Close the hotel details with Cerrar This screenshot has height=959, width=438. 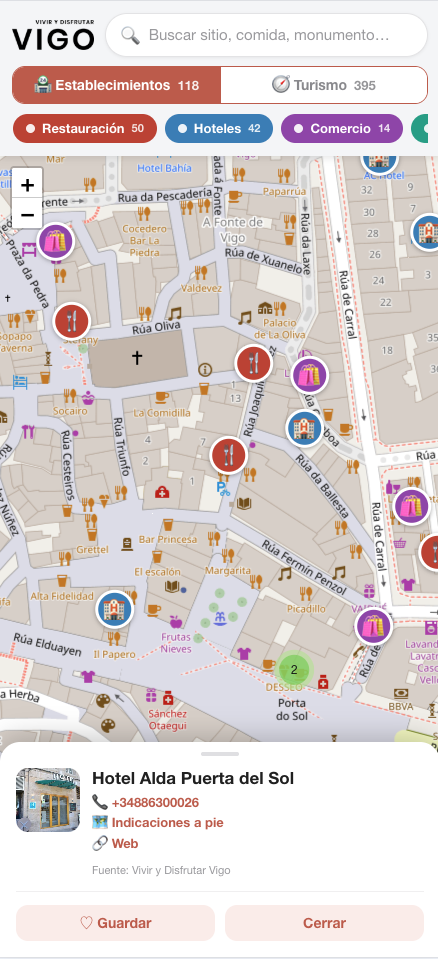(324, 923)
